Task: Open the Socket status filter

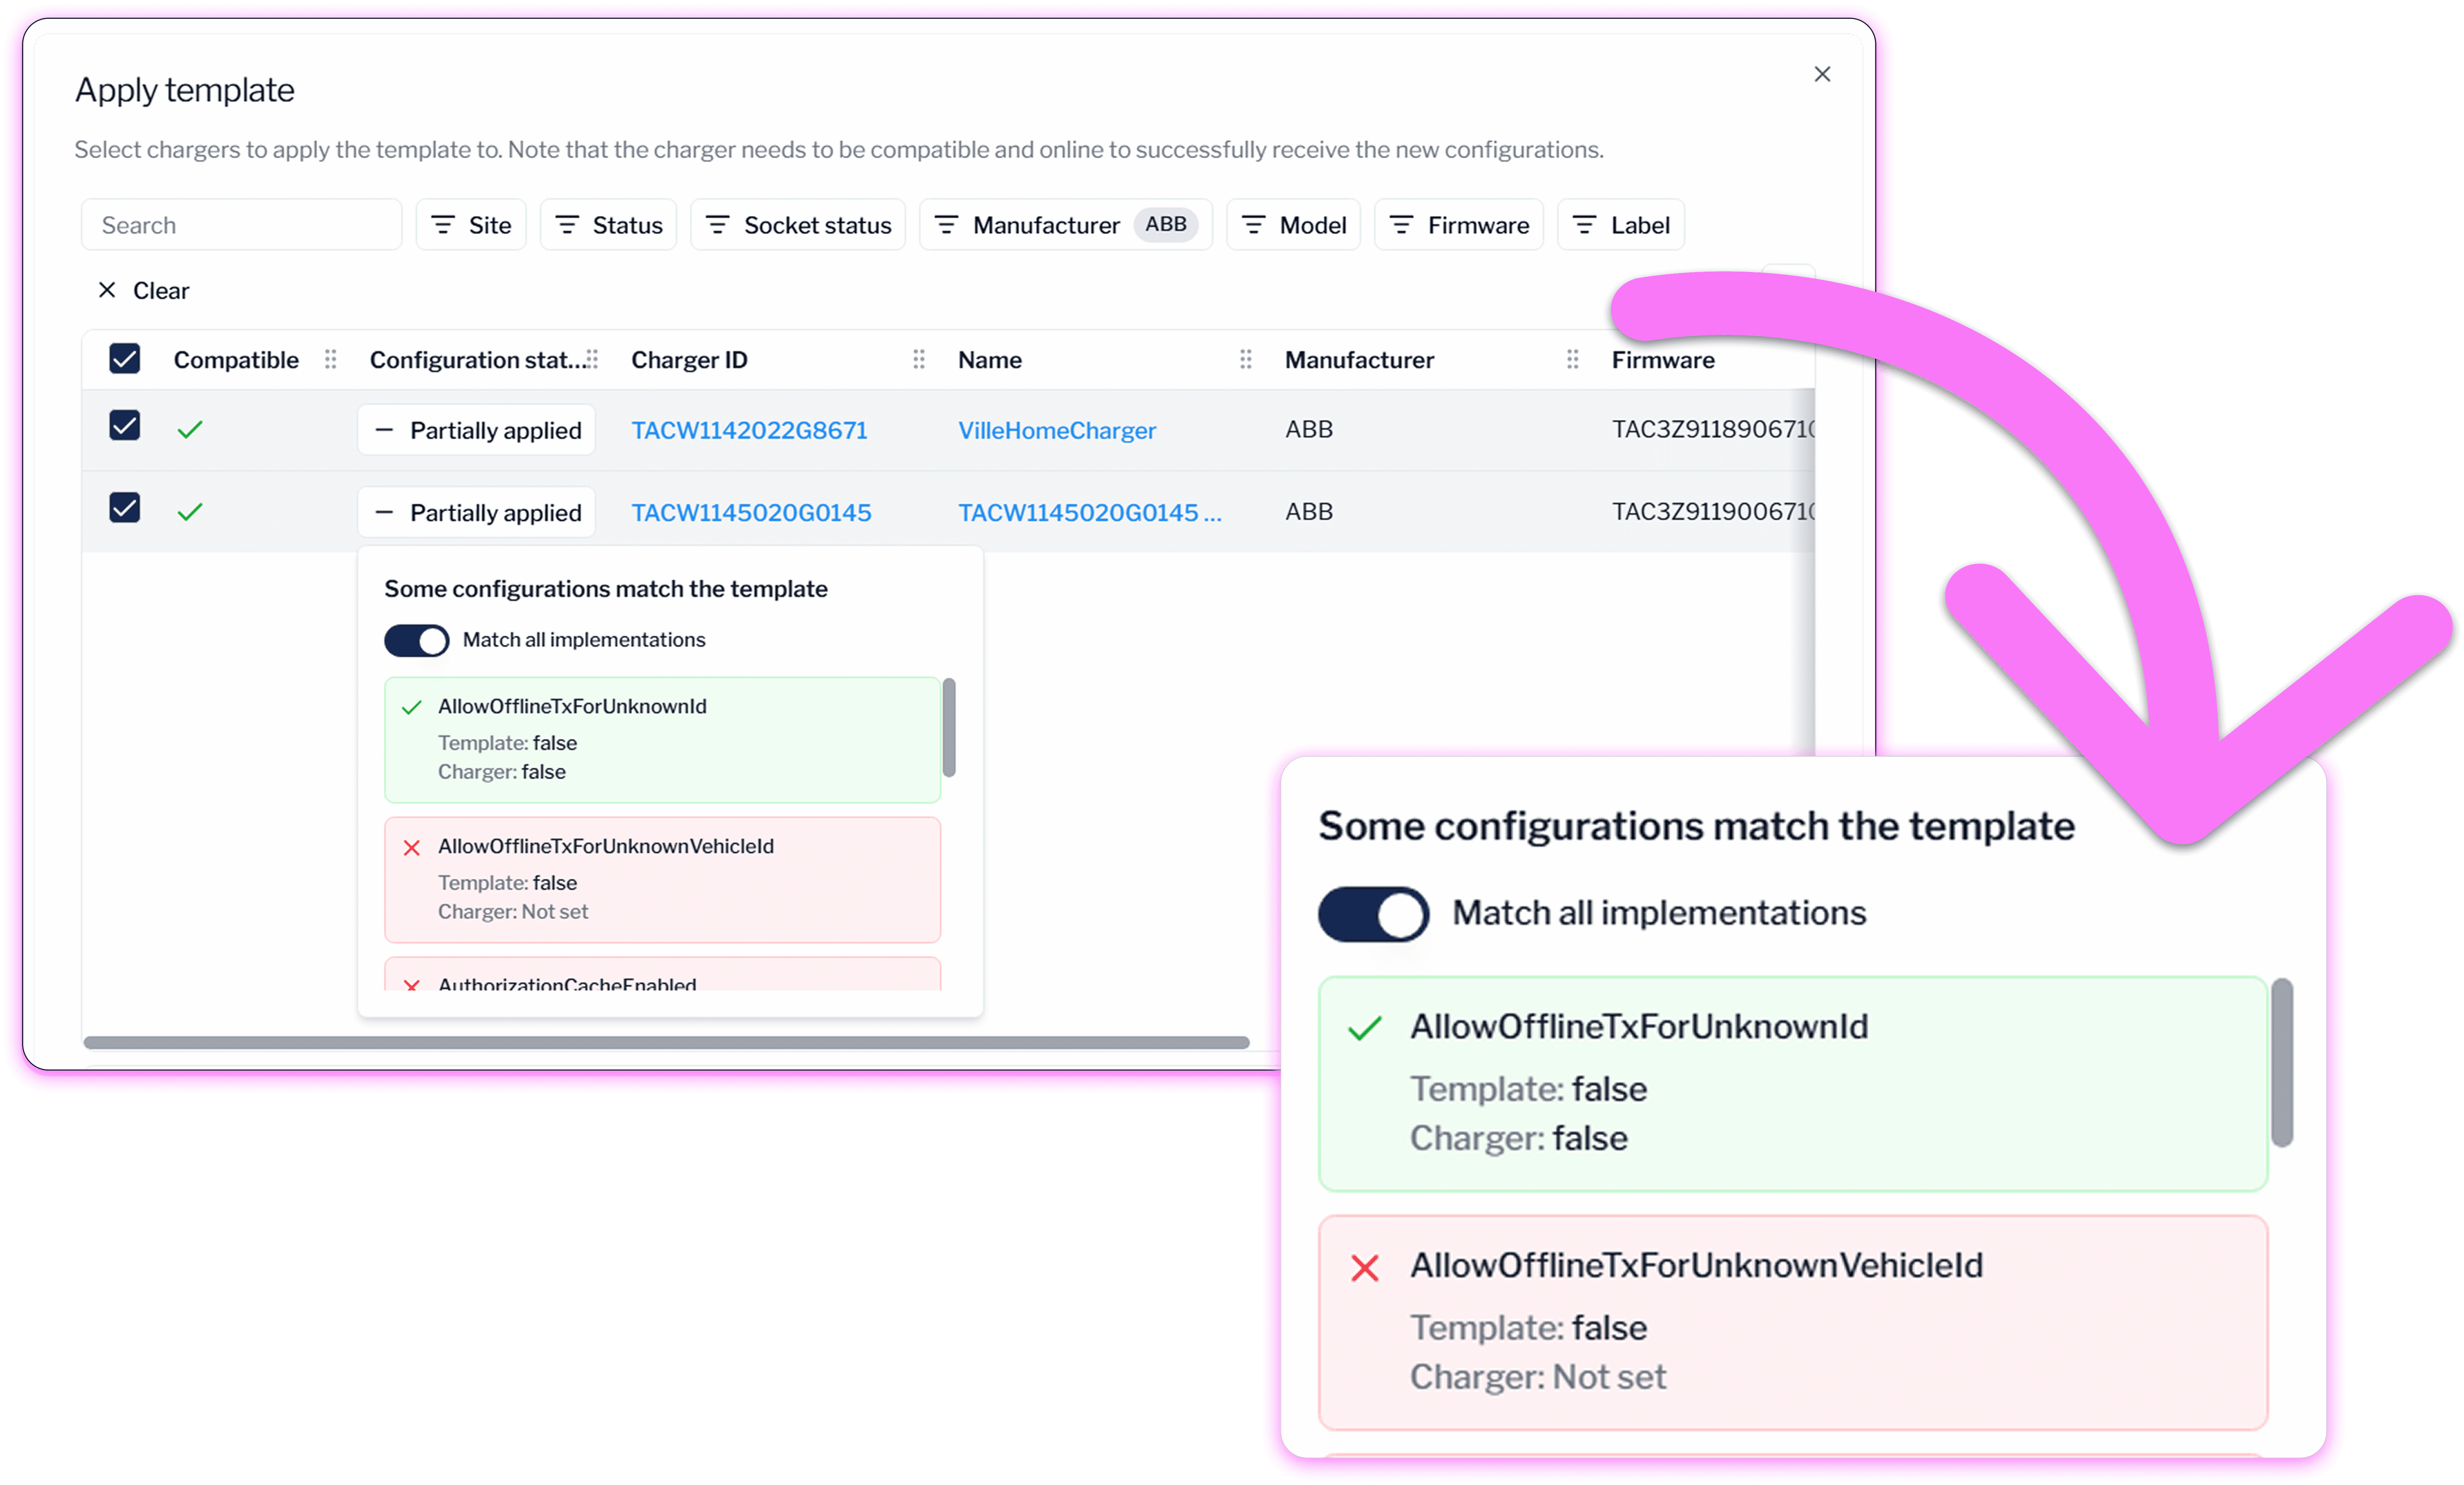Action: tap(798, 225)
